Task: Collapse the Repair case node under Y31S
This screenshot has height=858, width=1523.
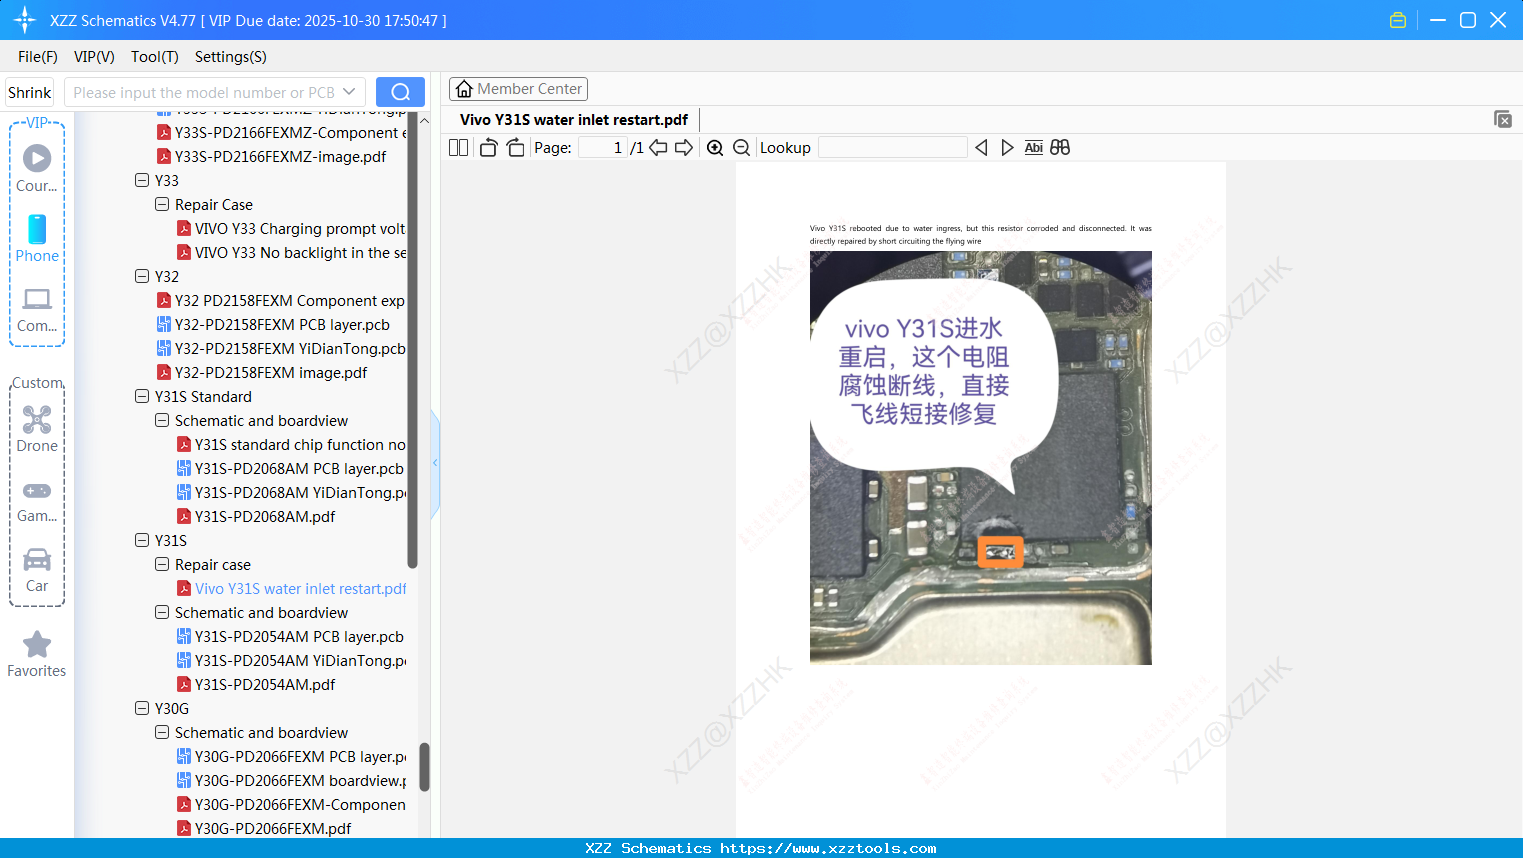Action: point(162,564)
